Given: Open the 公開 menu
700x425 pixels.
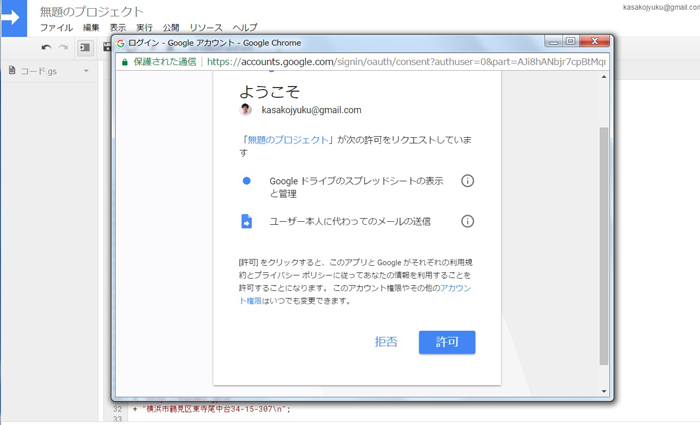Looking at the screenshot, I should (171, 28).
